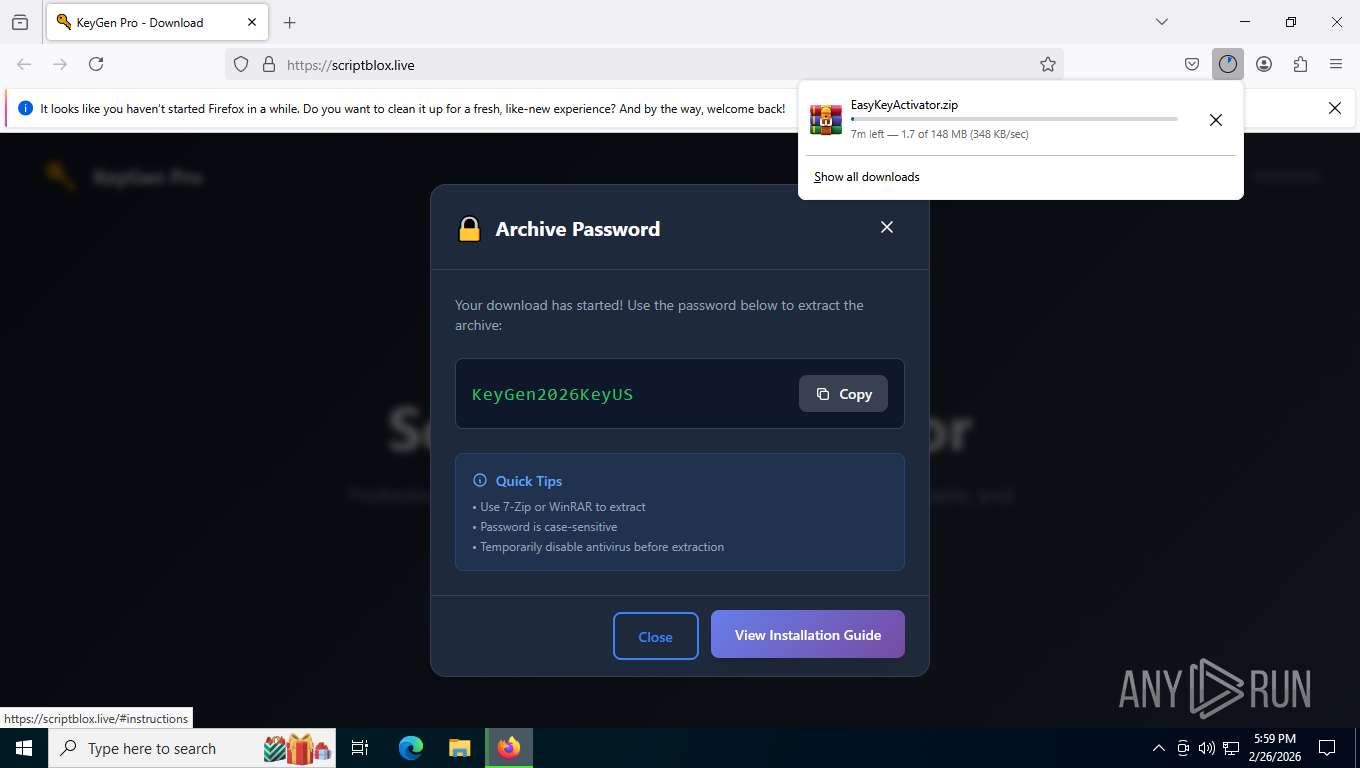Expand the list all tabs chevron
Screen dimensions: 1360x768
pyautogui.click(x=1161, y=22)
